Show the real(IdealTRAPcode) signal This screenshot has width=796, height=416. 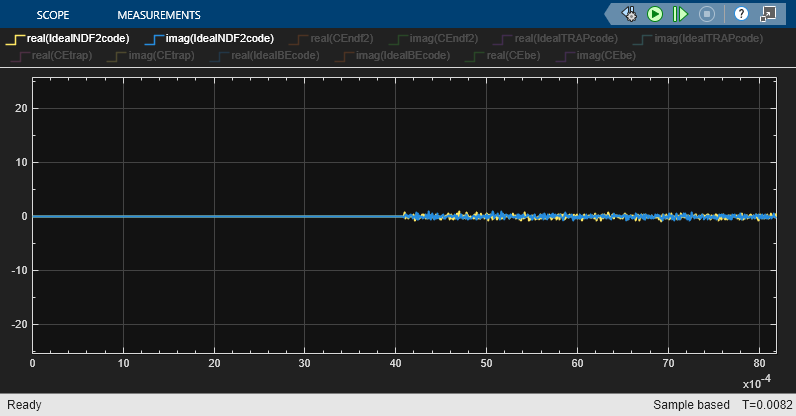pyautogui.click(x=555, y=39)
